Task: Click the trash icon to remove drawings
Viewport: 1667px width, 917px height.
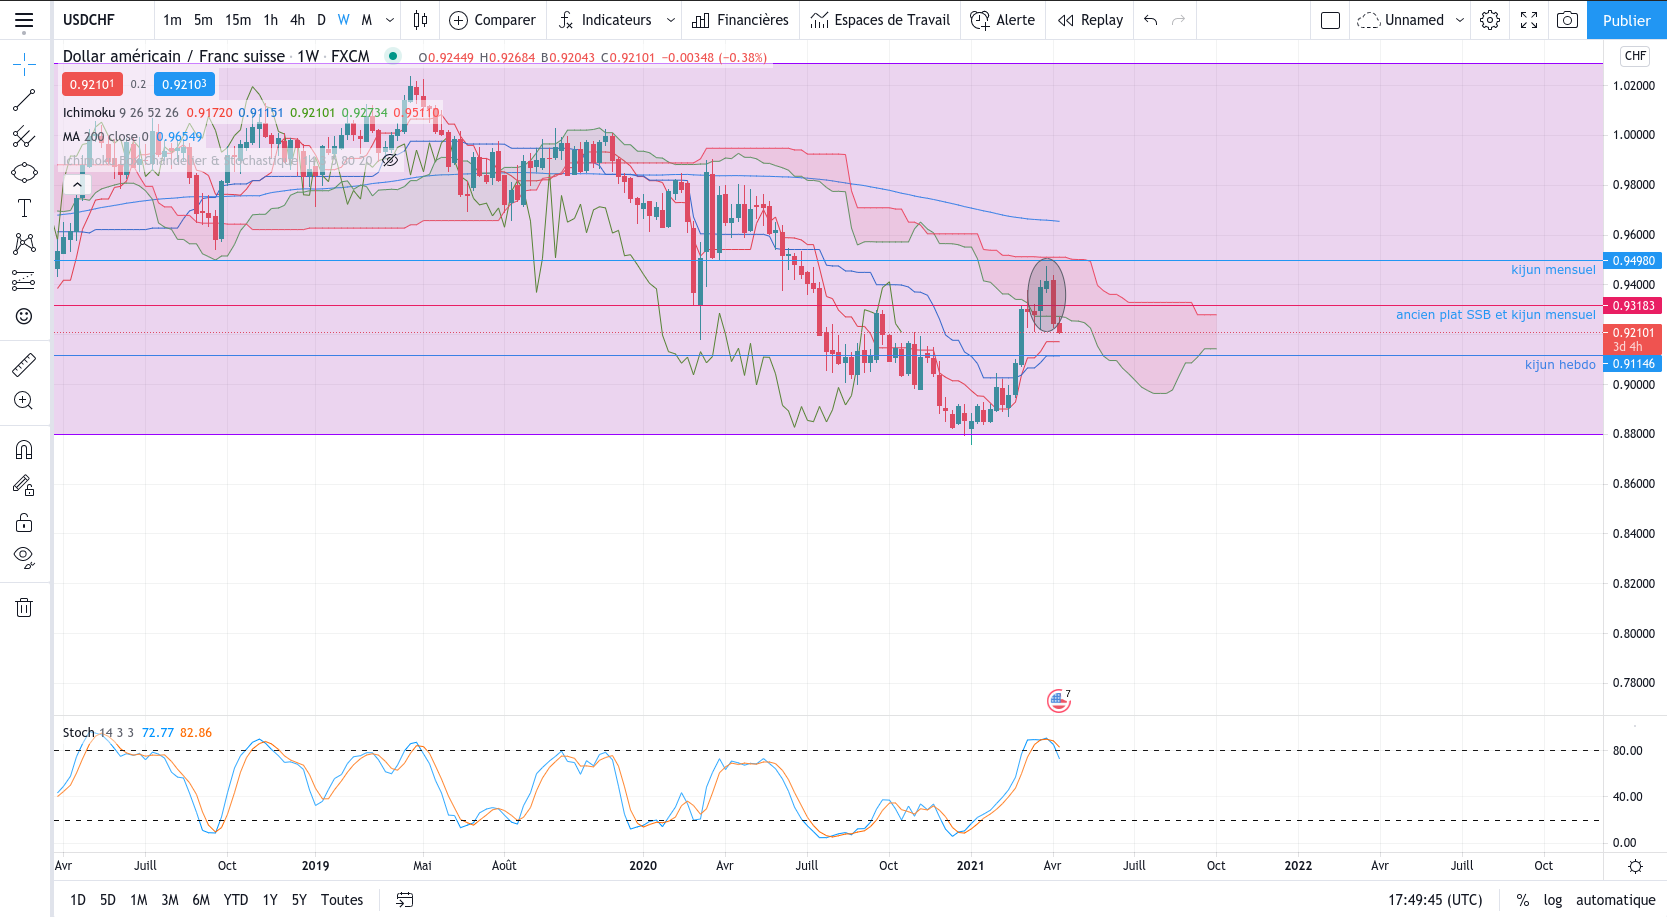Action: [24, 607]
